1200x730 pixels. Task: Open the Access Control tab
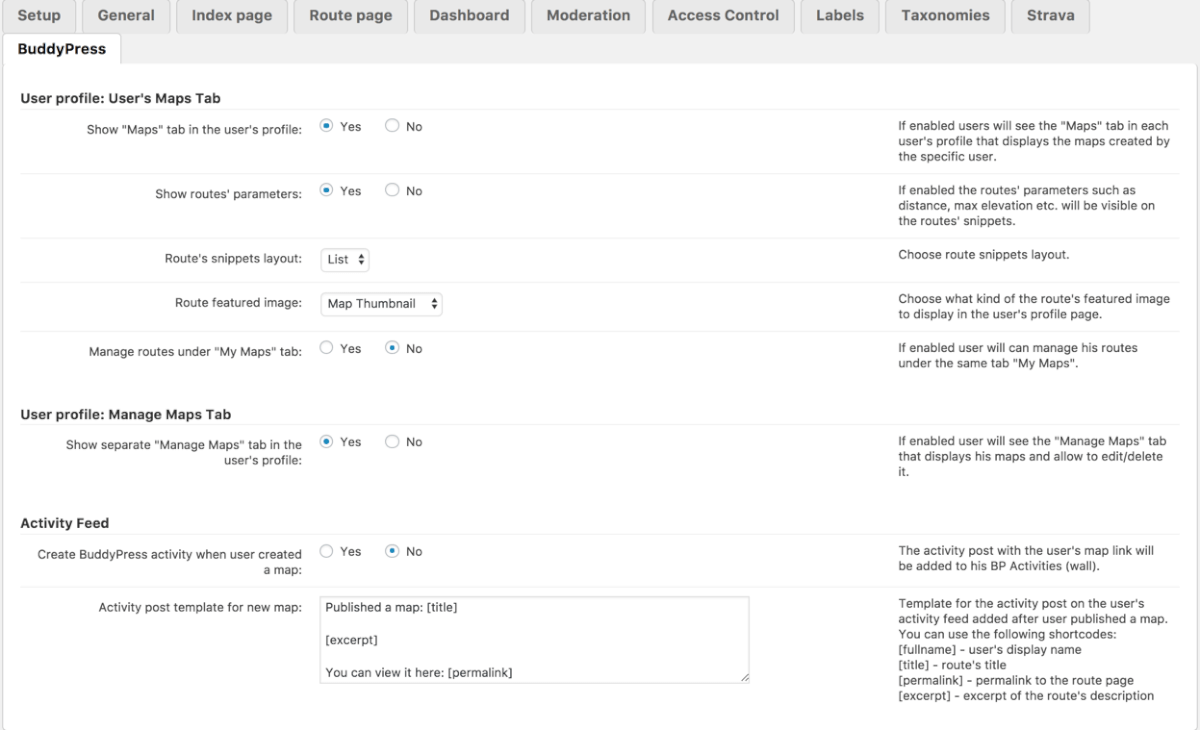coord(723,16)
